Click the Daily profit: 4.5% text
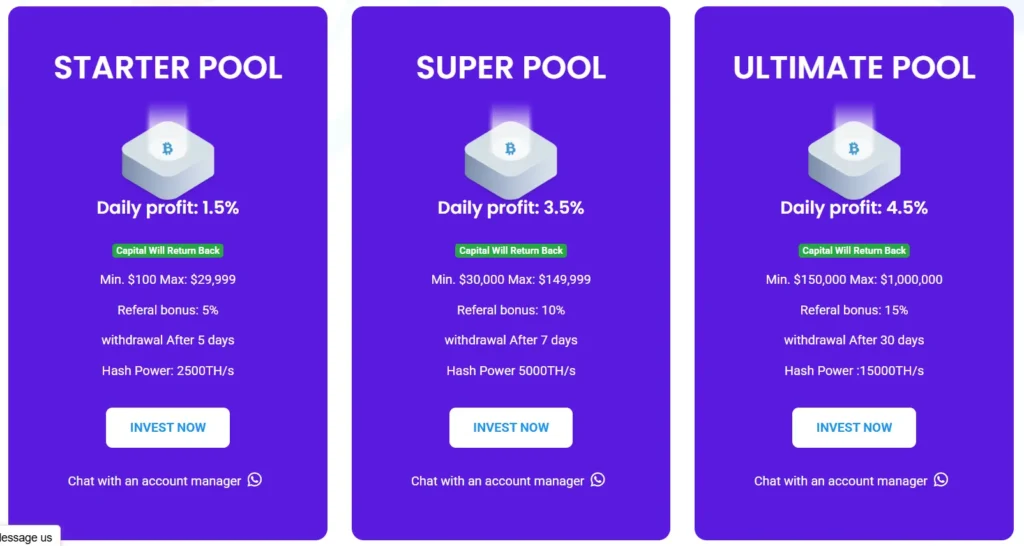Image resolution: width=1024 pixels, height=546 pixels. (854, 208)
